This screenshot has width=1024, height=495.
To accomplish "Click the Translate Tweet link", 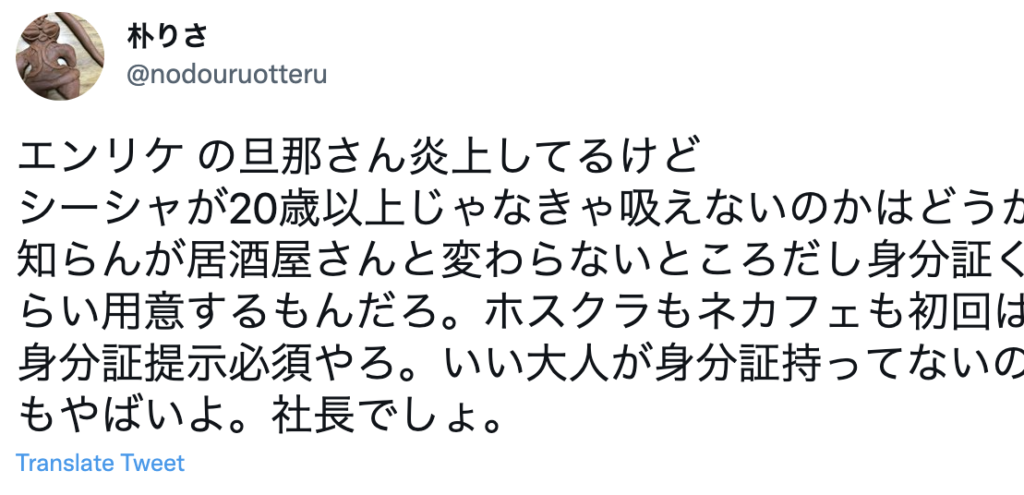I will tap(100, 463).
